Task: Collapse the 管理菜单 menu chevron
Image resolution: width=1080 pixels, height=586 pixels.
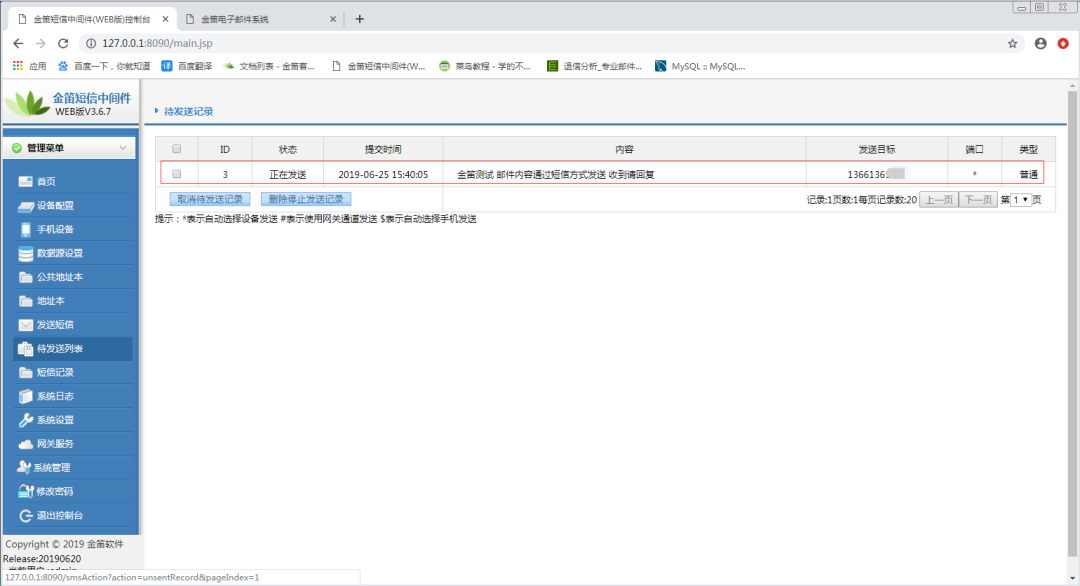Action: 123,148
